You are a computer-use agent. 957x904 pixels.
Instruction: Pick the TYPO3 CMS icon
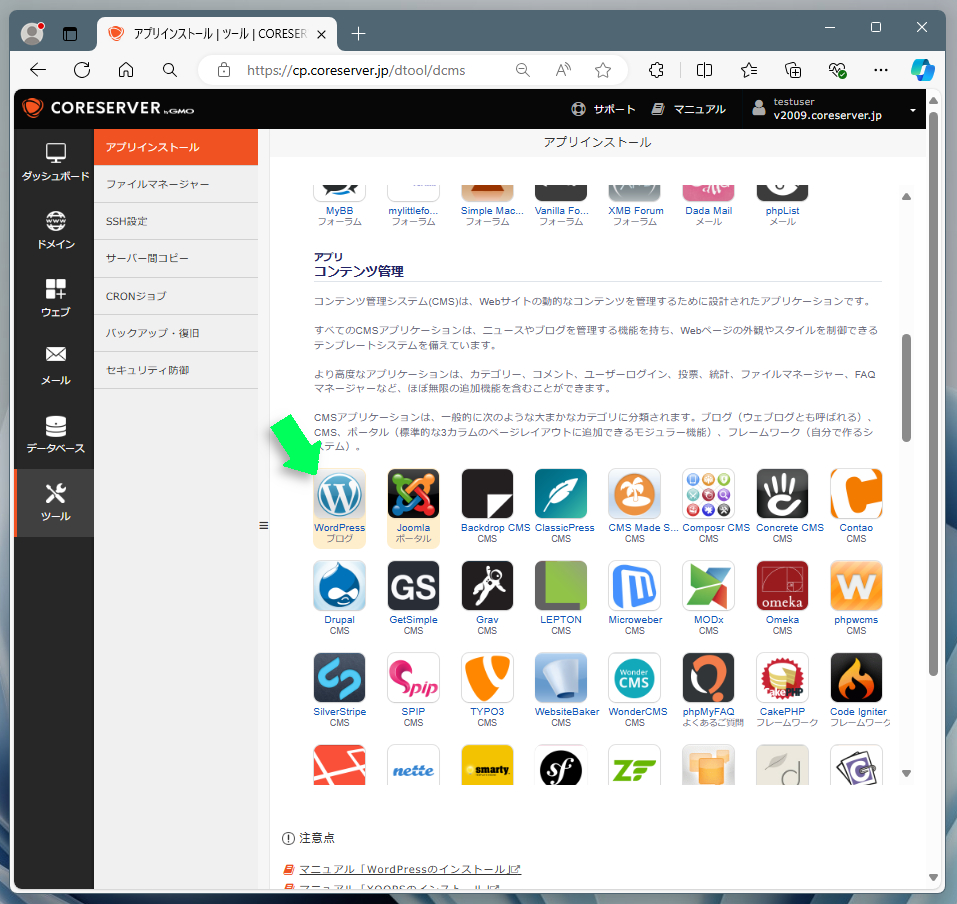pos(487,678)
